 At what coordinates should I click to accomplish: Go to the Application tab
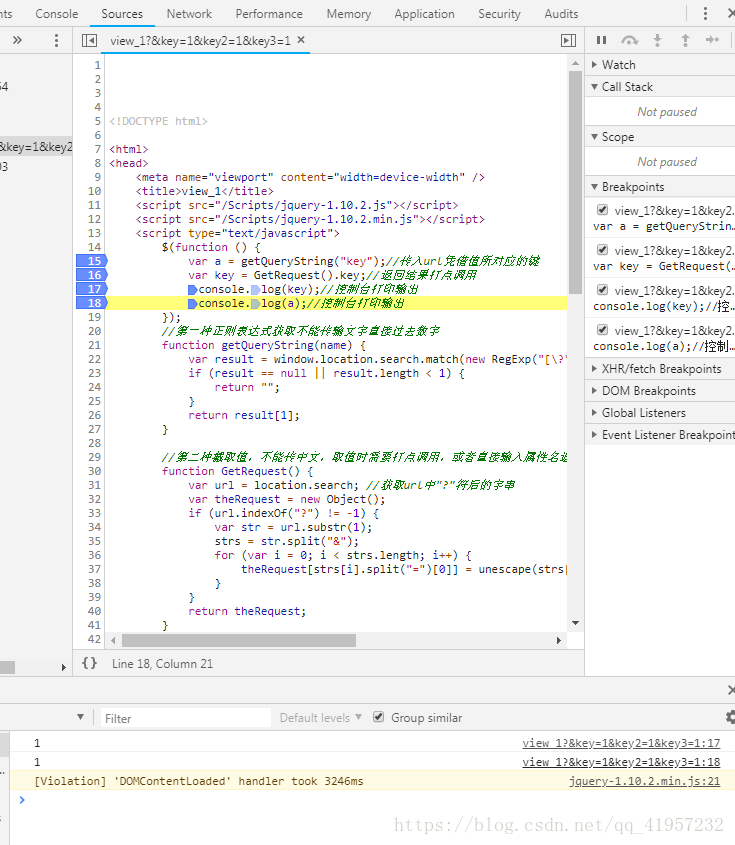pyautogui.click(x=425, y=14)
